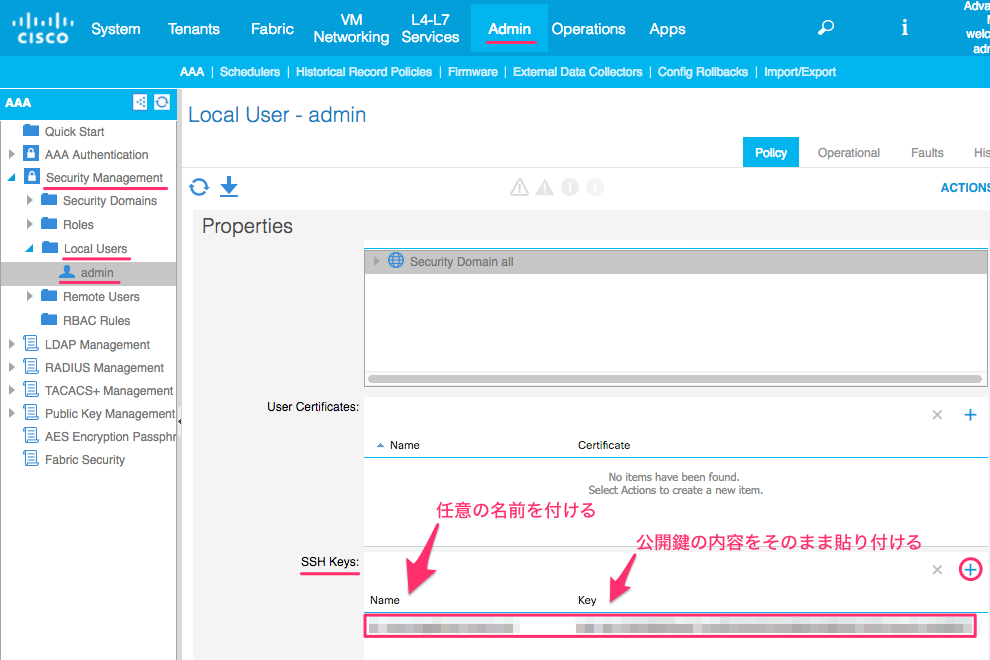The image size is (990, 660).
Task: Open the System menu
Action: click(x=116, y=29)
